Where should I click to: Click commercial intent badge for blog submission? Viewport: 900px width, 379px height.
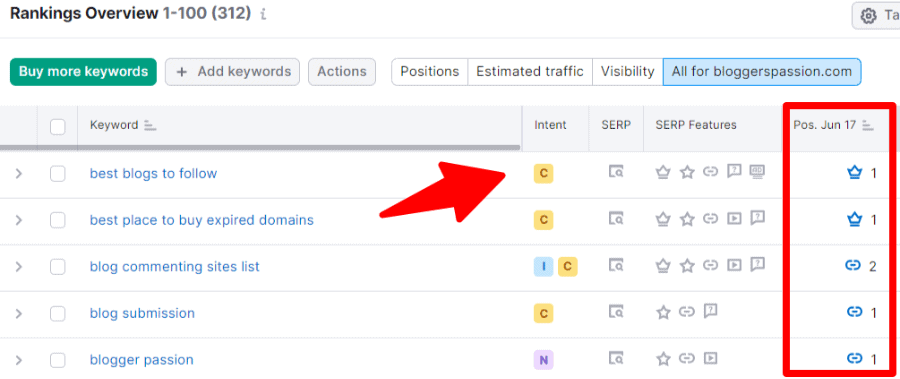tap(543, 313)
